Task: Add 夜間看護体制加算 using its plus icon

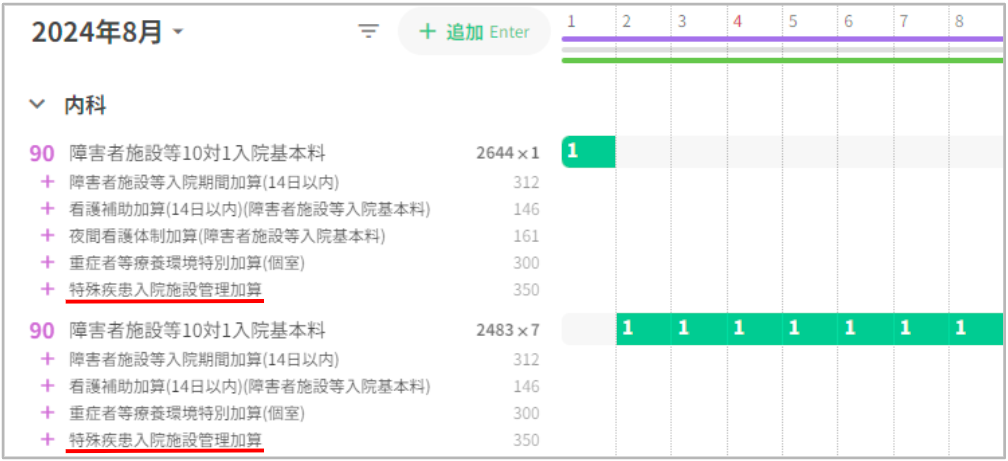Action: [45, 236]
